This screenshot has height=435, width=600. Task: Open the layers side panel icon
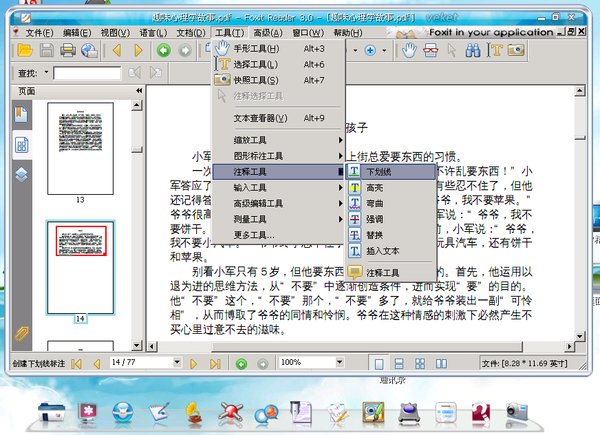(21, 172)
